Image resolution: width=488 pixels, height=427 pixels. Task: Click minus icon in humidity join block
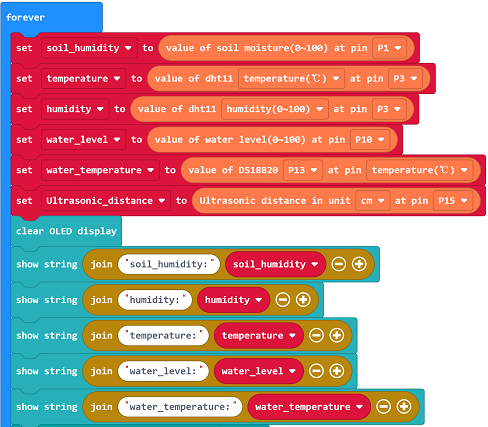click(x=283, y=300)
